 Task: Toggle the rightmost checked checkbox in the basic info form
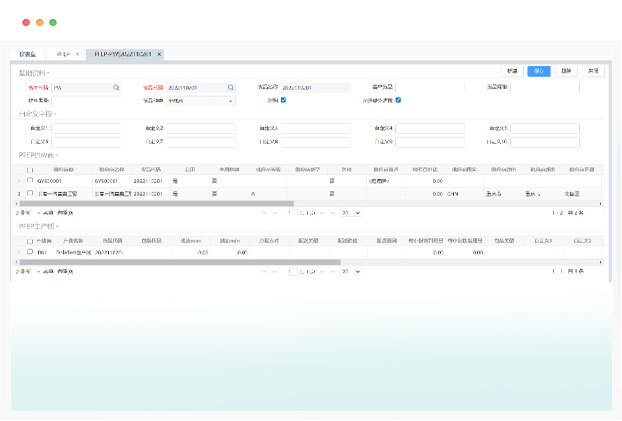pos(398,100)
